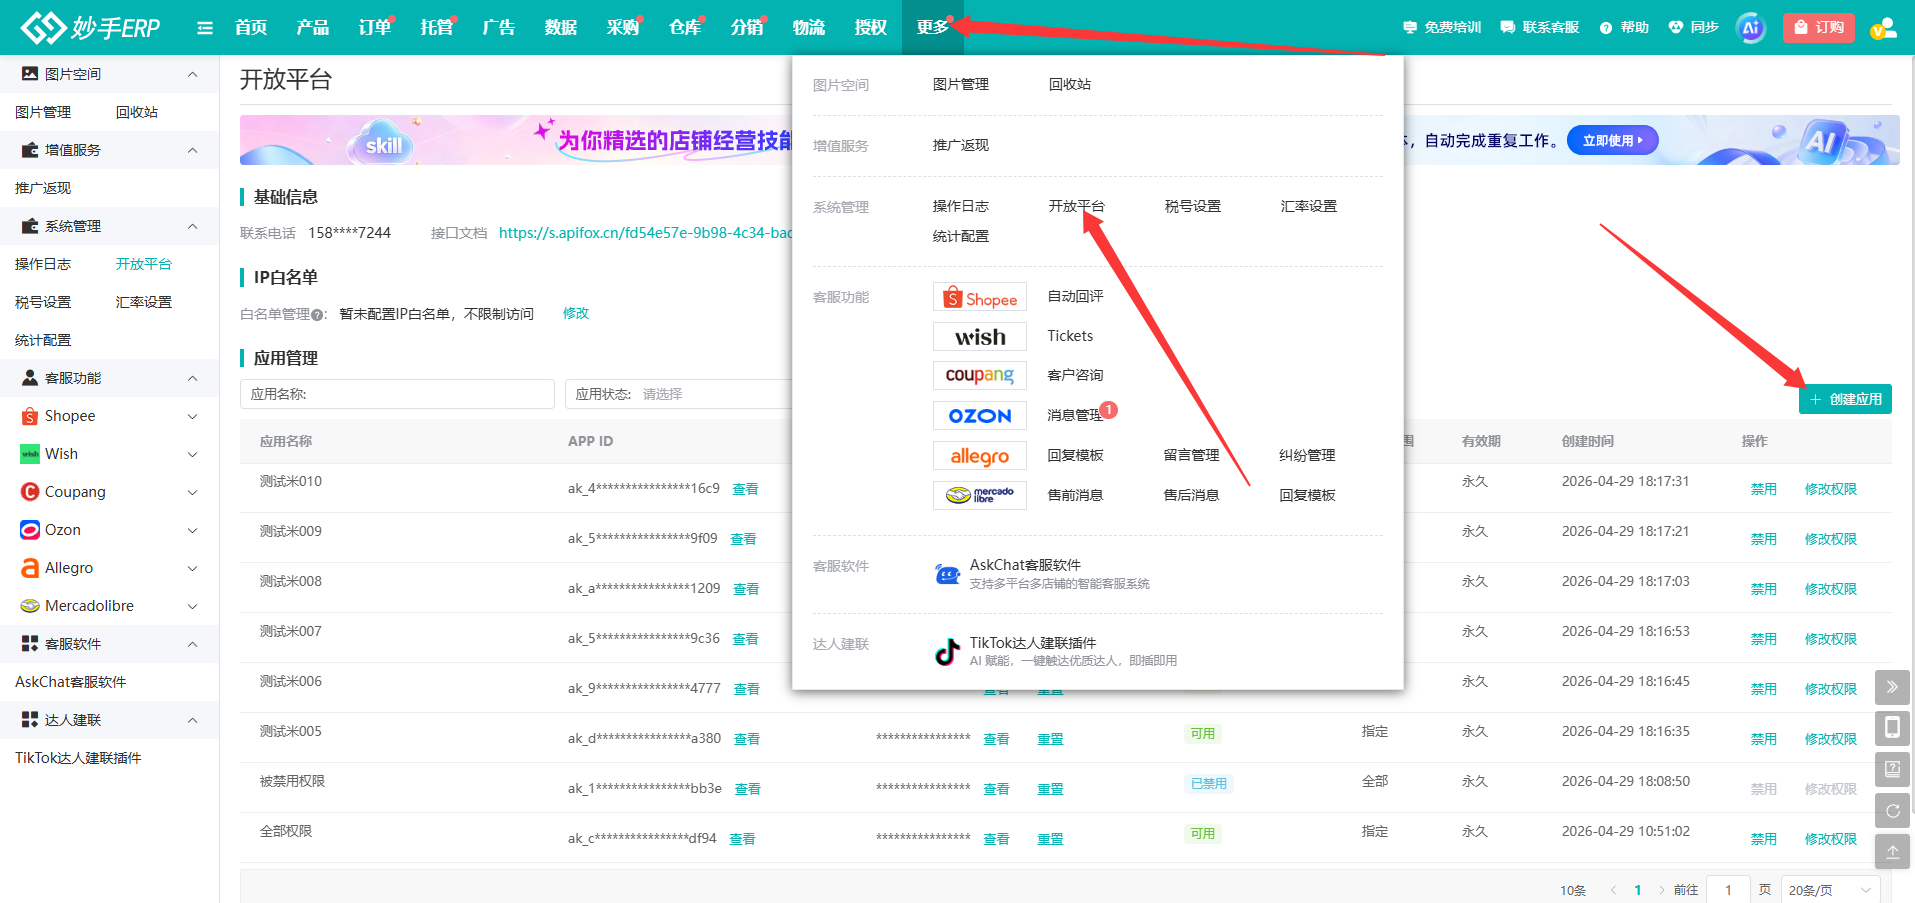Click 同步 in the header
Viewport: 1915px width, 903px height.
click(1693, 28)
